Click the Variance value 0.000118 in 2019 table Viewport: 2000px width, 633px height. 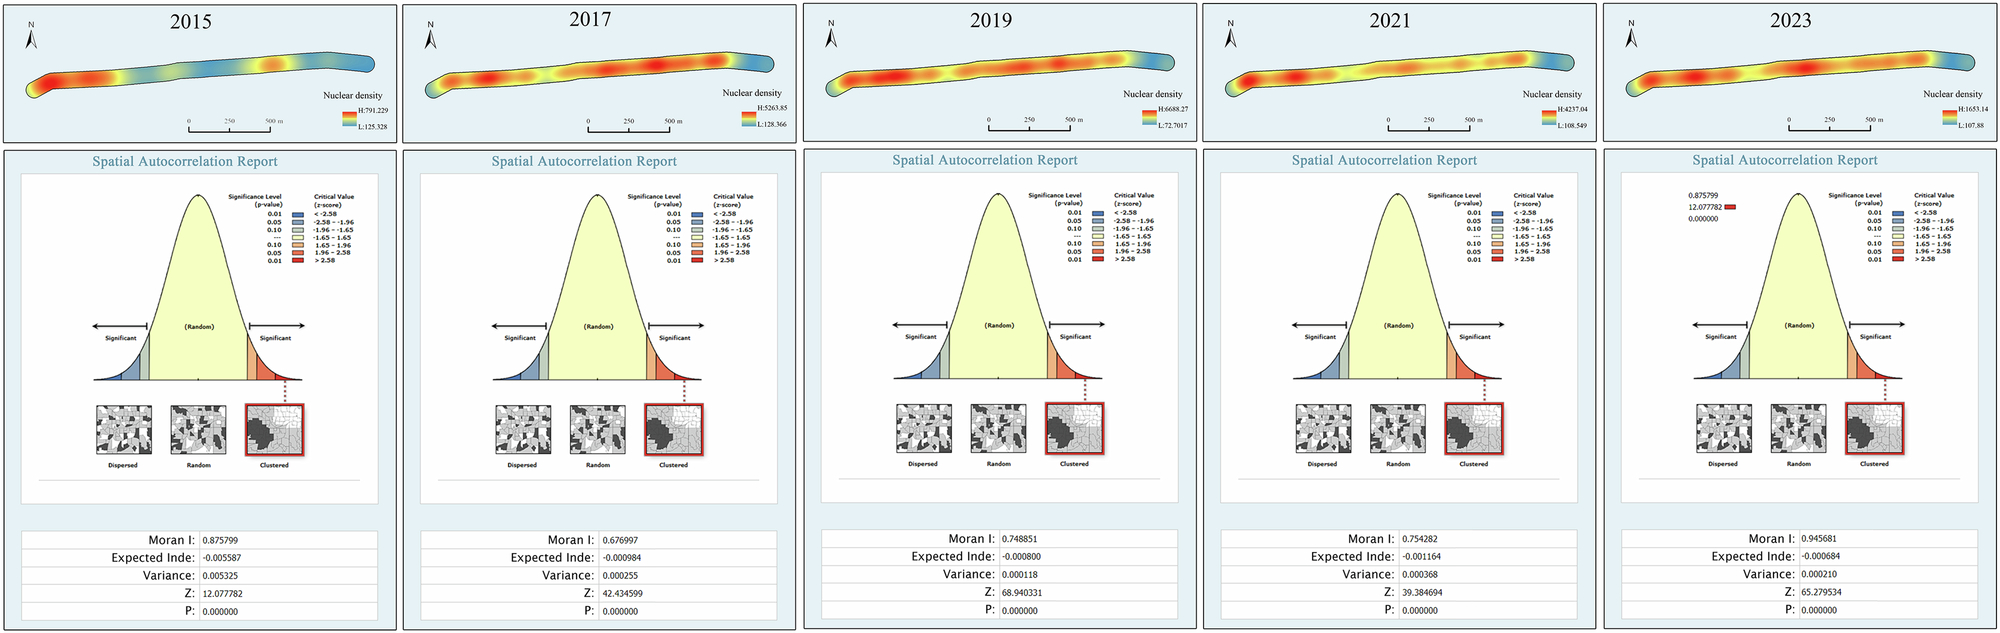pos(1022,574)
